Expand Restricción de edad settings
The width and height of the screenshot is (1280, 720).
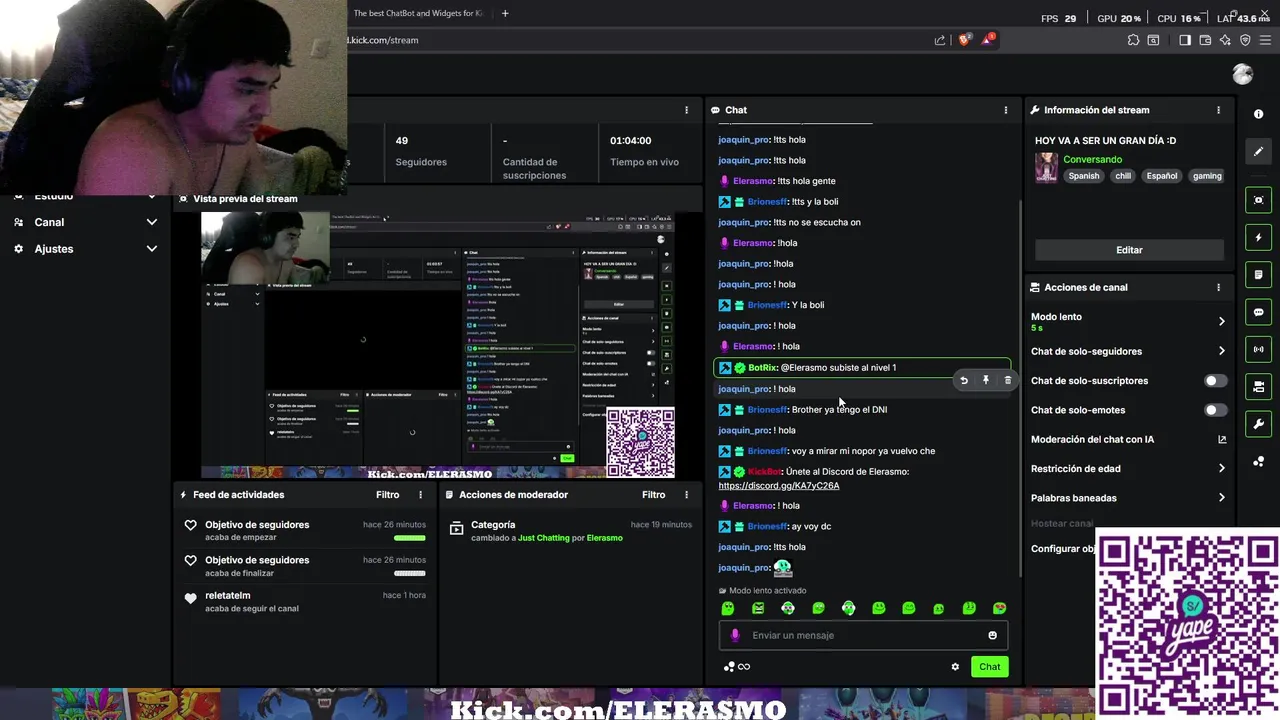click(x=1221, y=468)
